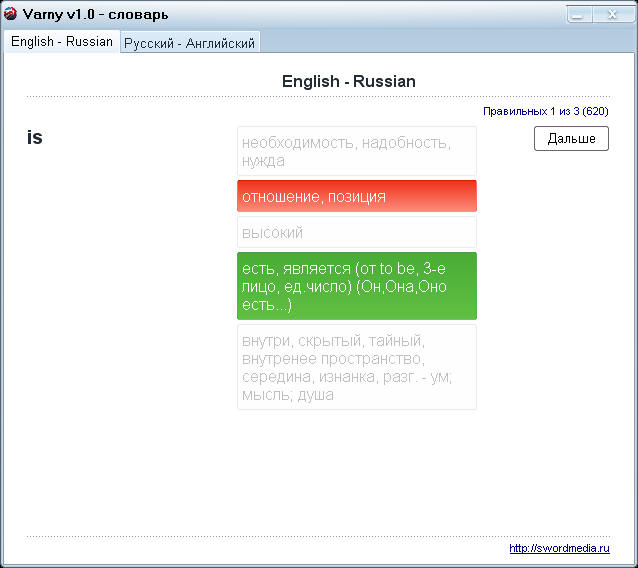Click the quiz word "is"
The image size is (638, 568).
click(35, 138)
